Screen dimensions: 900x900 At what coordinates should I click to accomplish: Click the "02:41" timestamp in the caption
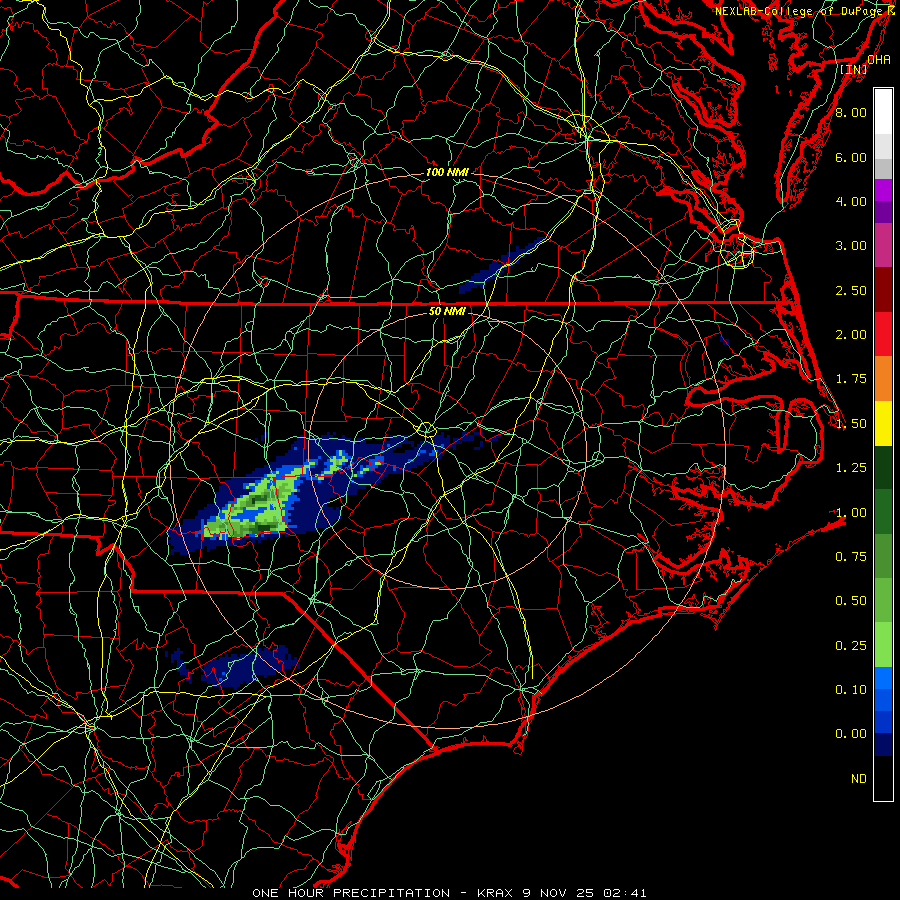click(624, 893)
